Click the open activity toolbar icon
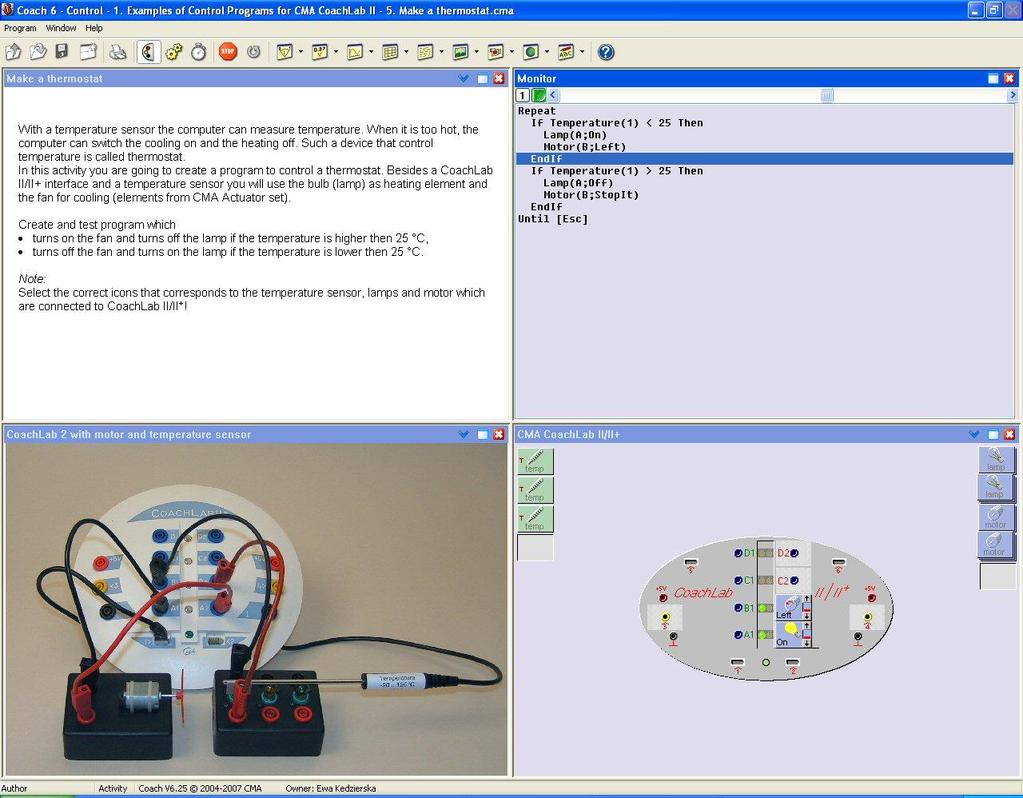The width and height of the screenshot is (1023, 798). [x=14, y=52]
